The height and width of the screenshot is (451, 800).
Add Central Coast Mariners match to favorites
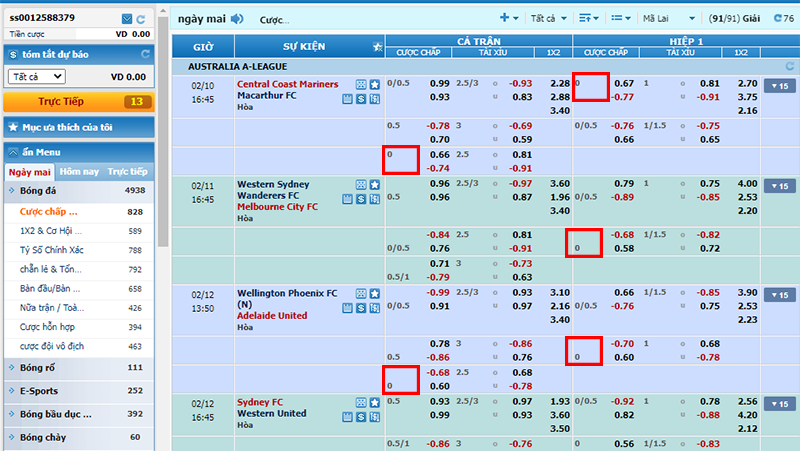375,85
